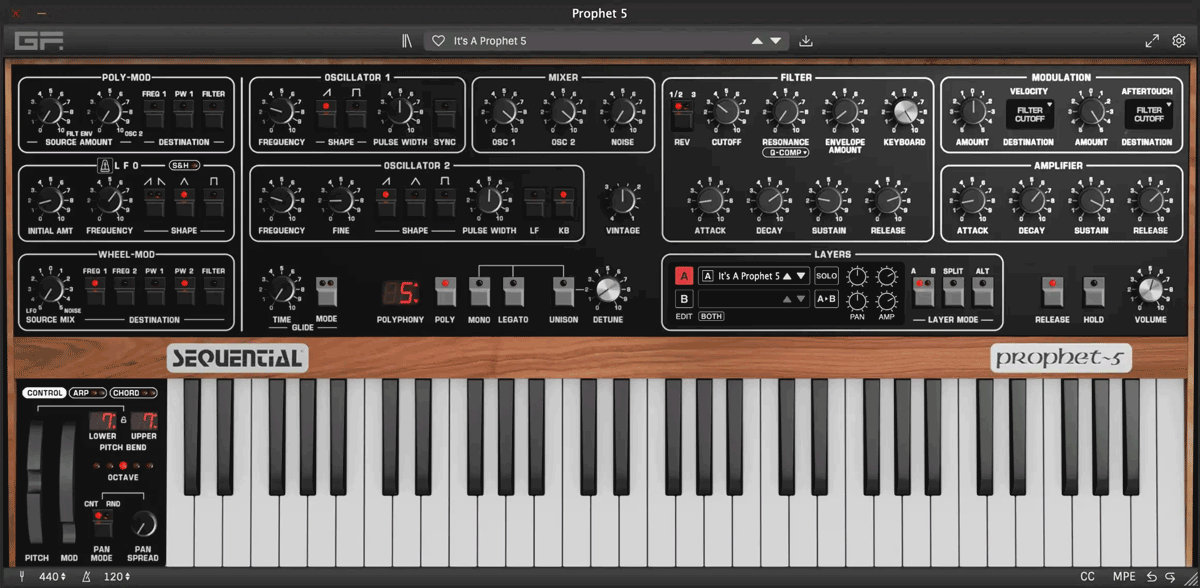Adjust tuning 440 stepper
The image size is (1200, 588).
(53, 577)
